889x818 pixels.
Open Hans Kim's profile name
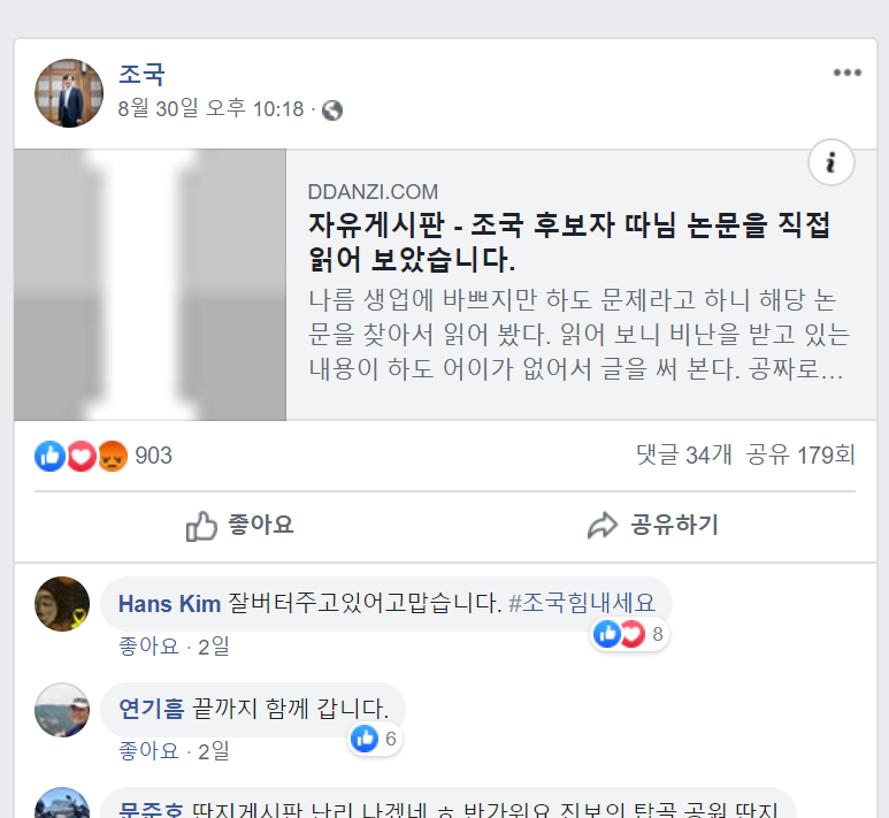(170, 604)
